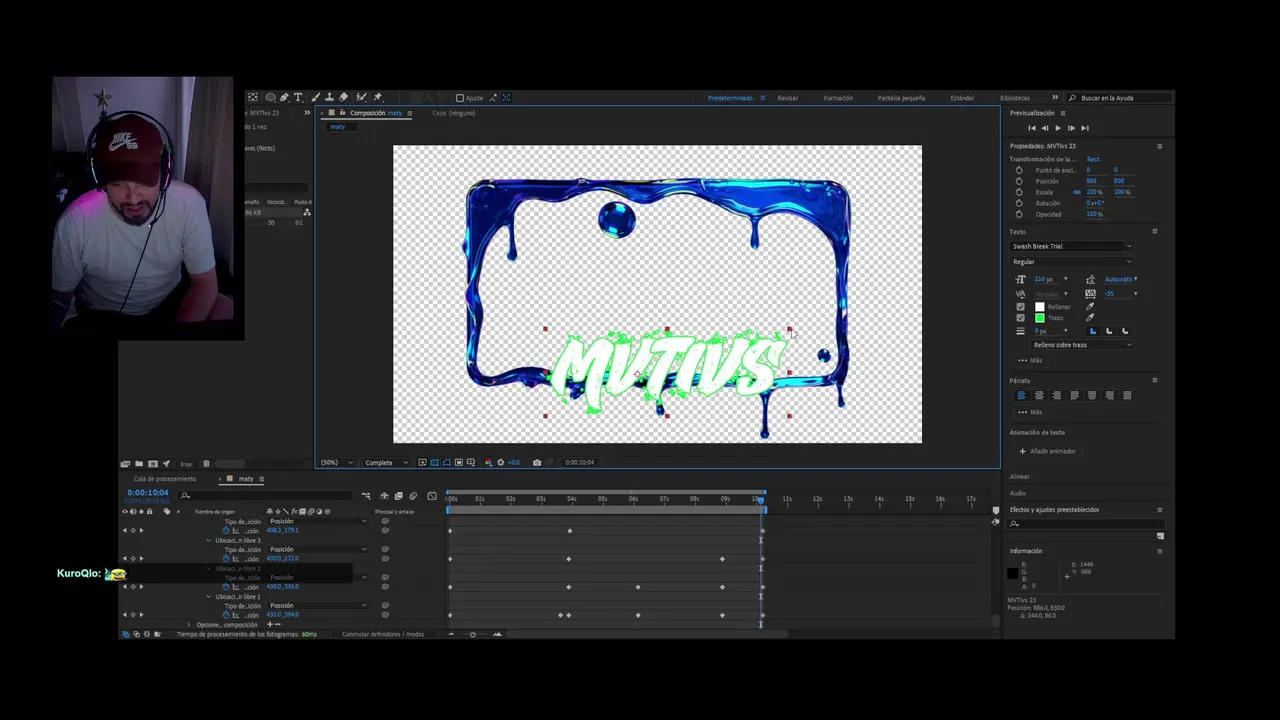Screen dimensions: 1280x720
Task: Expand the Opcione... composición row
Action: (189, 624)
